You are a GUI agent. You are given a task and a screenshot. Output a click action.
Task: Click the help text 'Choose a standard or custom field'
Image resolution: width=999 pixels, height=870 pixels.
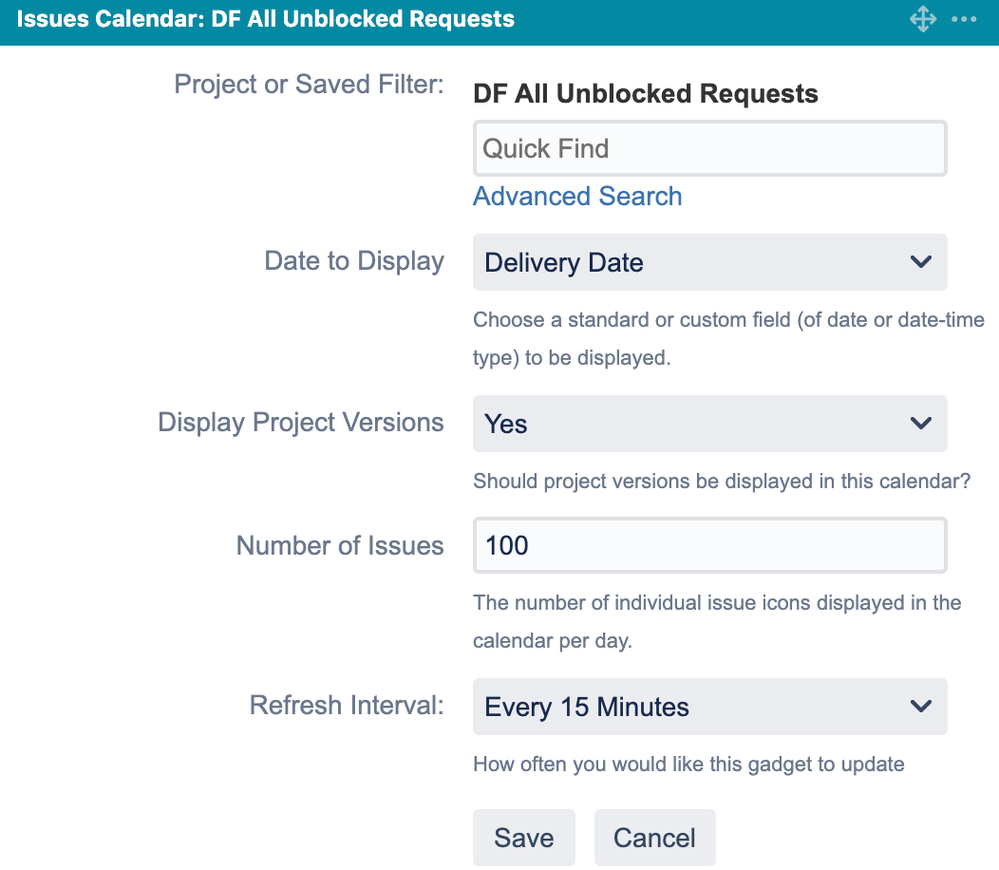click(x=631, y=320)
